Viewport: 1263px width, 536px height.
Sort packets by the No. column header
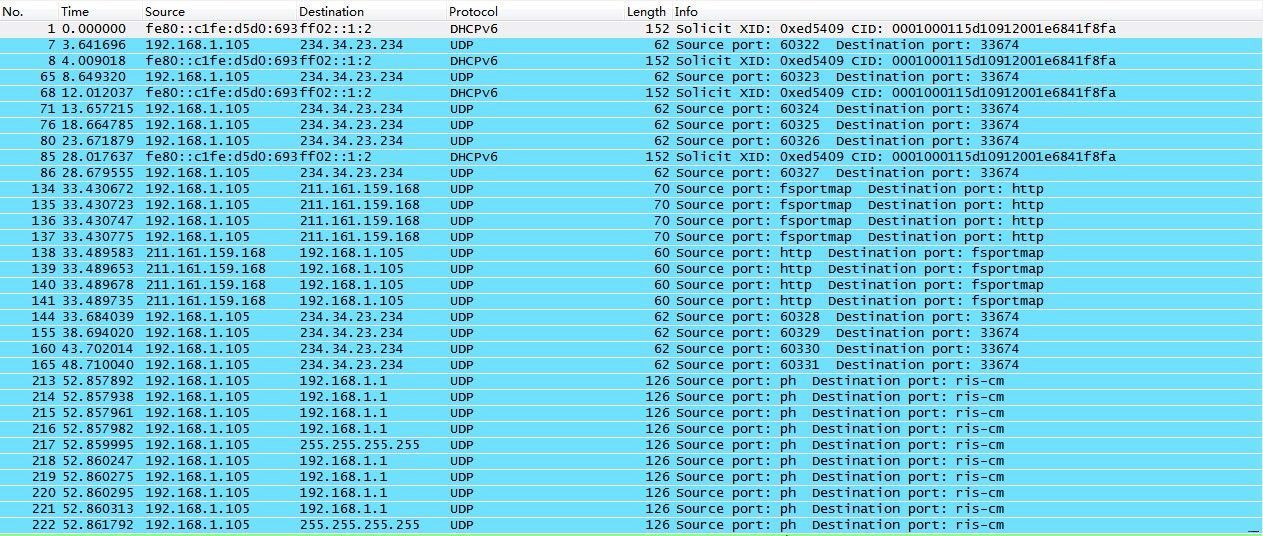tap(13, 11)
